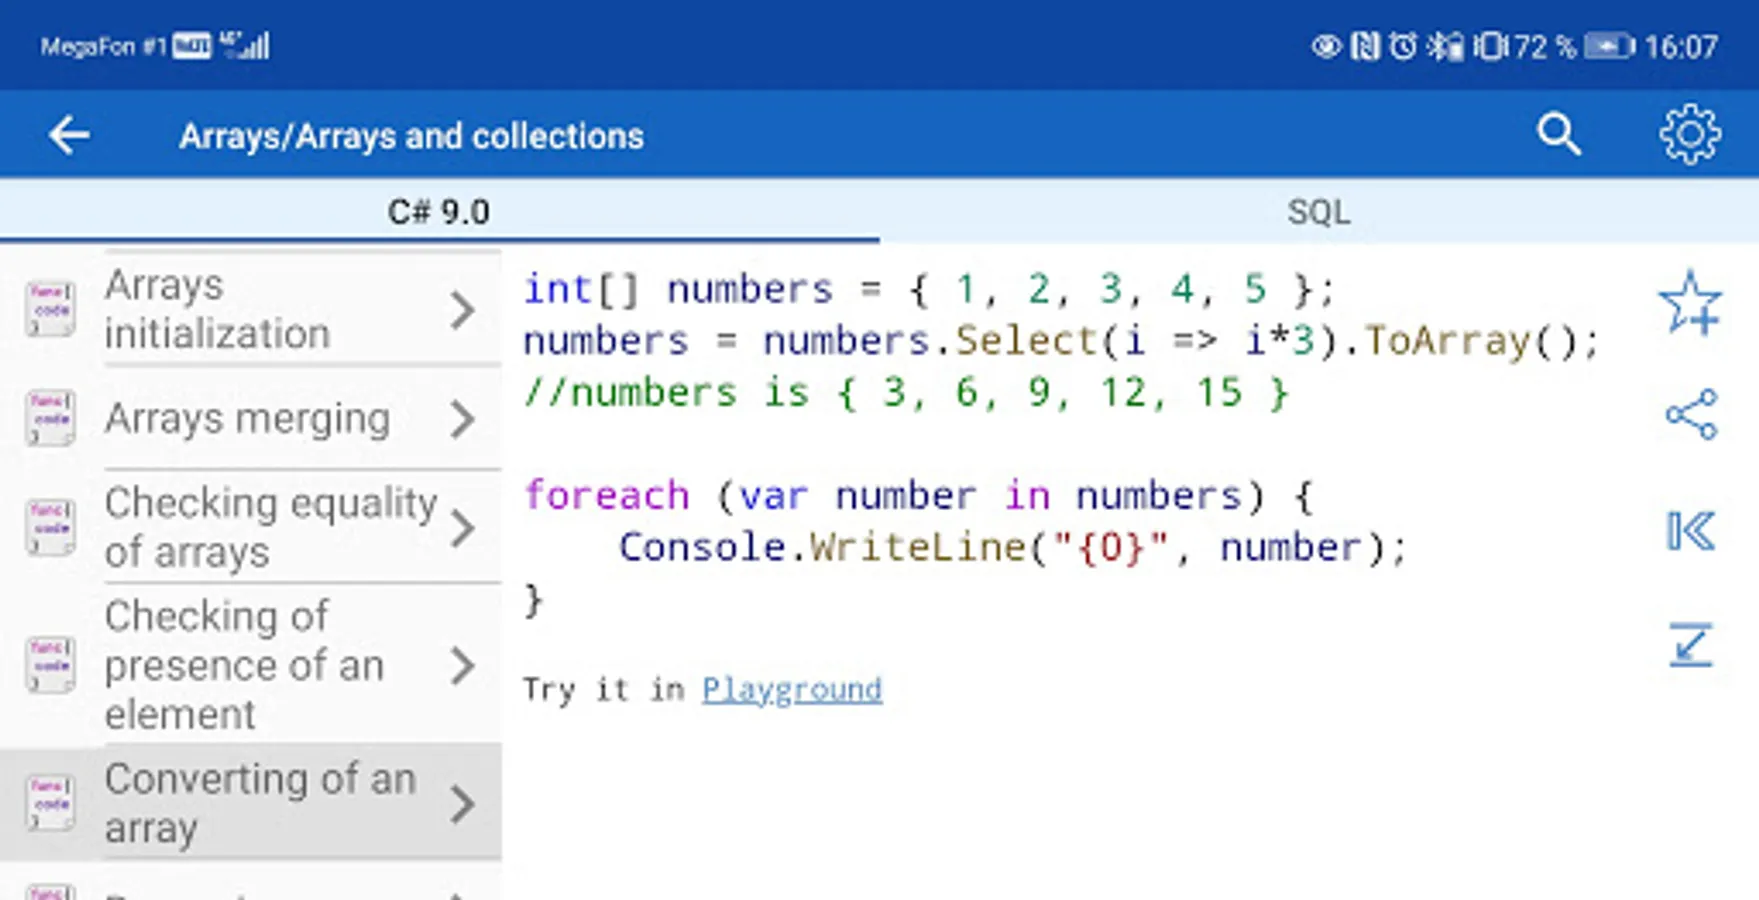Open settings via the gear icon
Image resolution: width=1759 pixels, height=900 pixels.
(1690, 134)
